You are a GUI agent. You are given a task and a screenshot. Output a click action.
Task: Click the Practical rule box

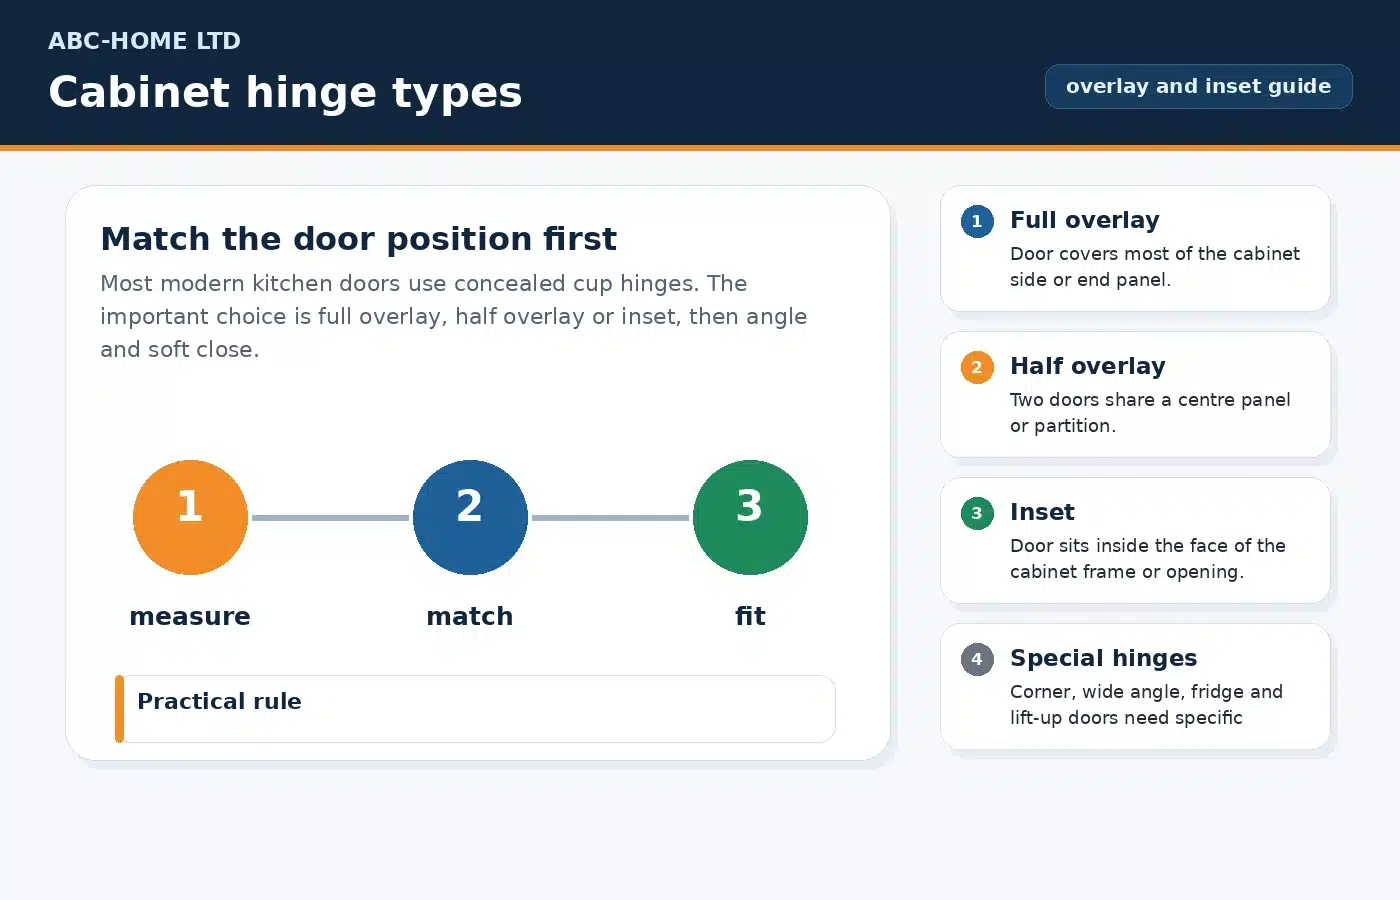(475, 709)
